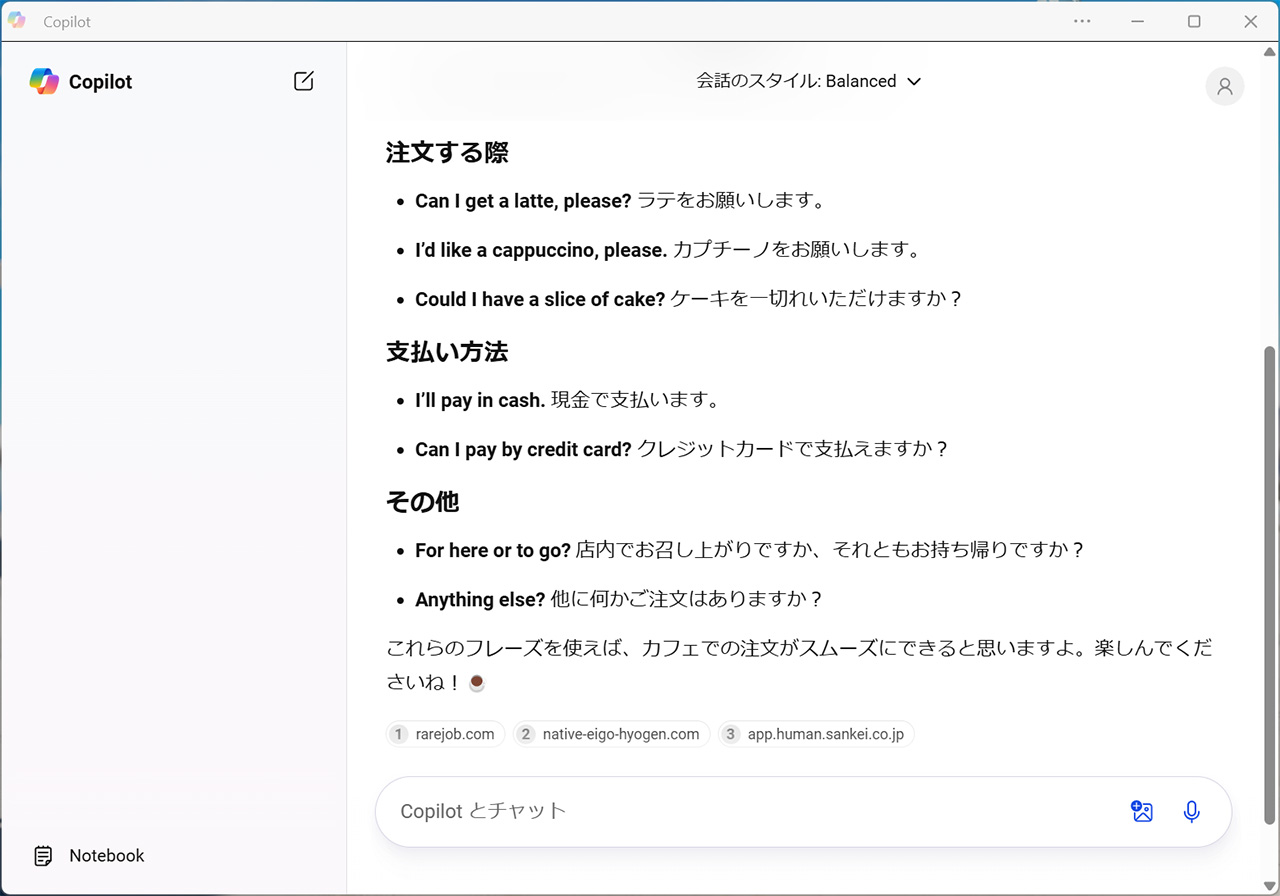This screenshot has width=1280, height=896.
Task: Click the Copilot app icon in title bar
Action: tap(17, 21)
